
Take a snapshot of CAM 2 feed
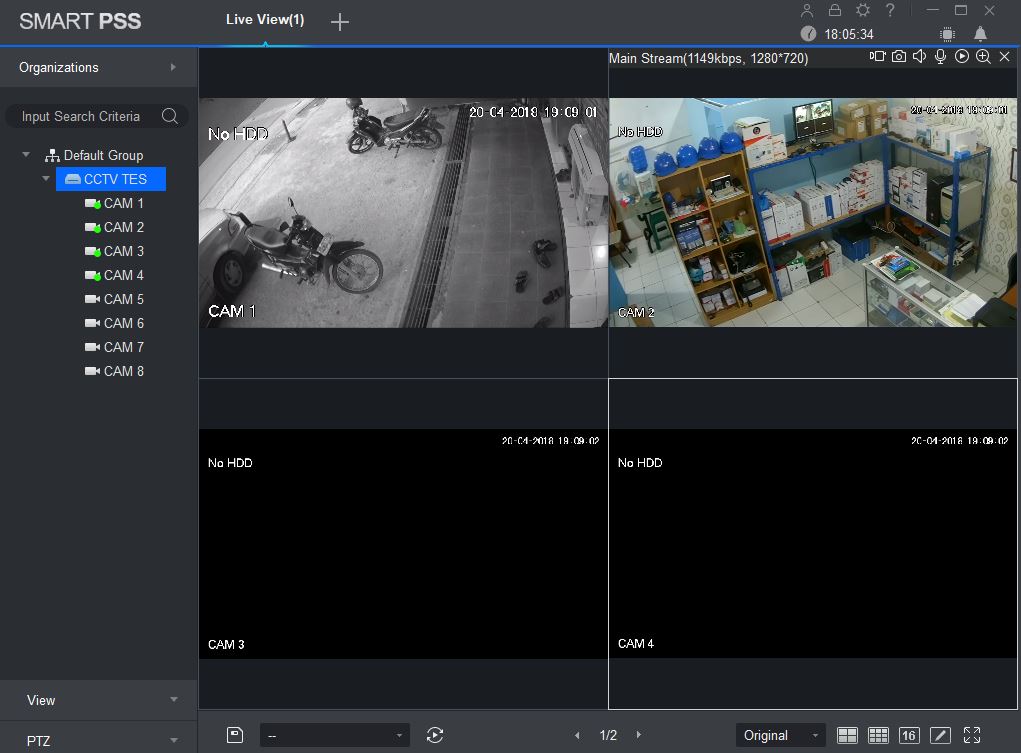click(x=899, y=57)
